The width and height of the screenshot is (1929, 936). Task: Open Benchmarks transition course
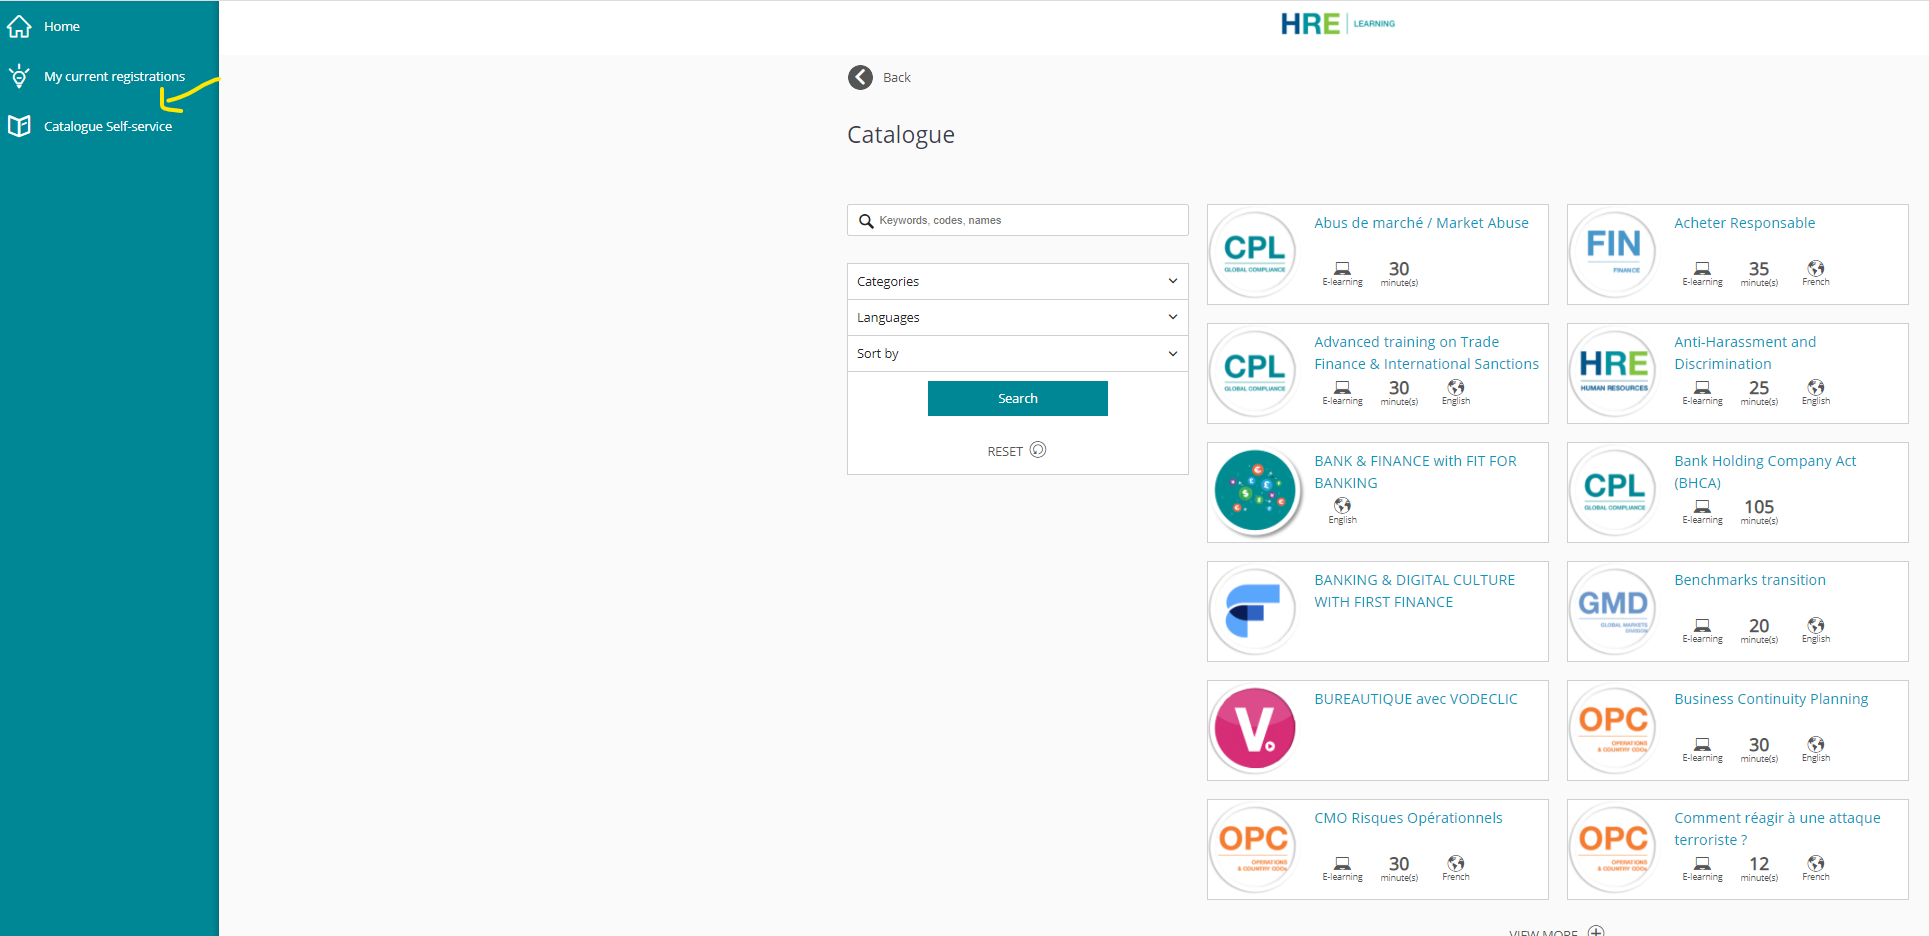[x=1750, y=580]
